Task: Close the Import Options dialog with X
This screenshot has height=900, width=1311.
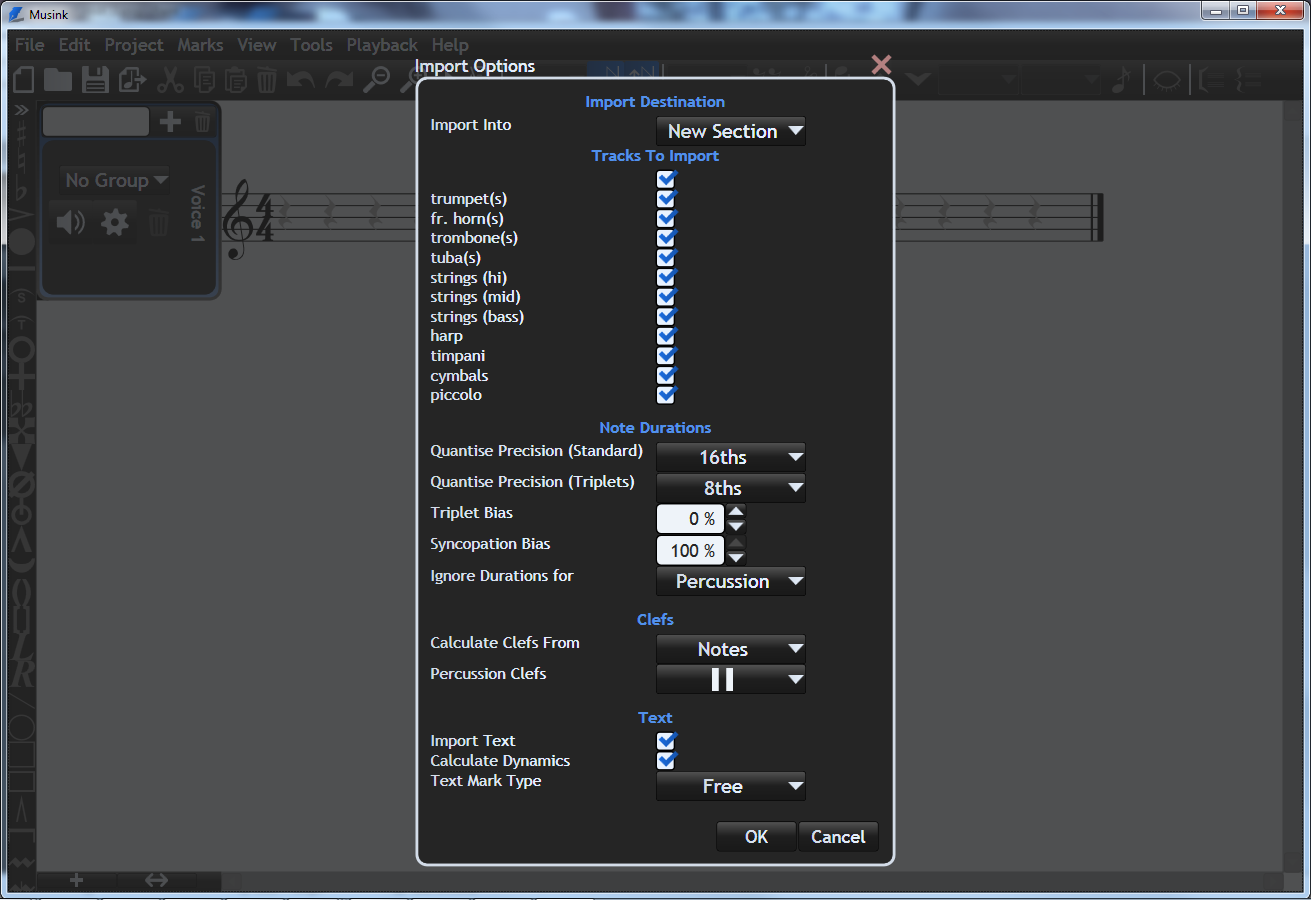Action: coord(881,65)
